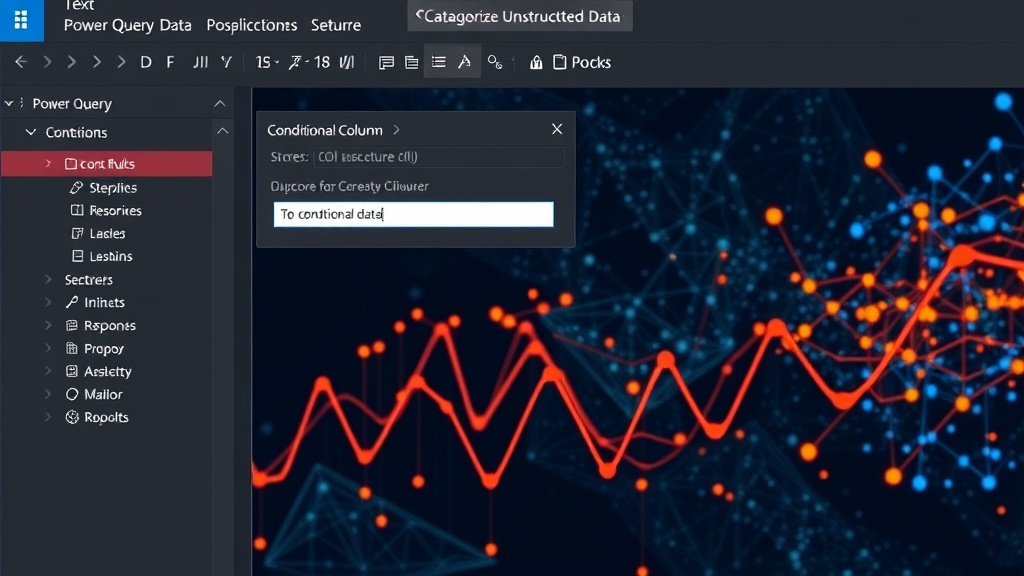The width and height of the screenshot is (1024, 576).
Task: Click the Pocks button
Action: coord(582,62)
